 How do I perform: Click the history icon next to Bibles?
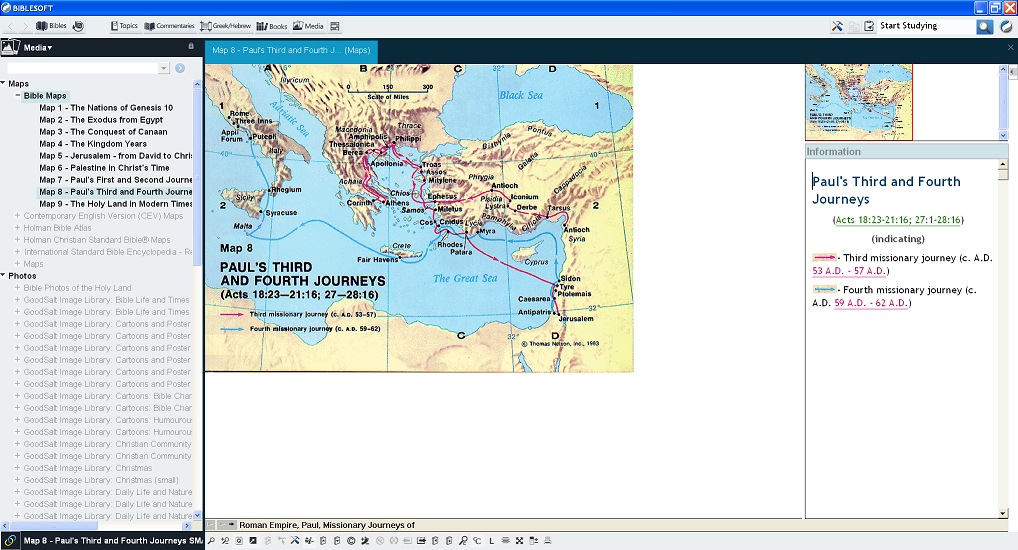(x=78, y=26)
